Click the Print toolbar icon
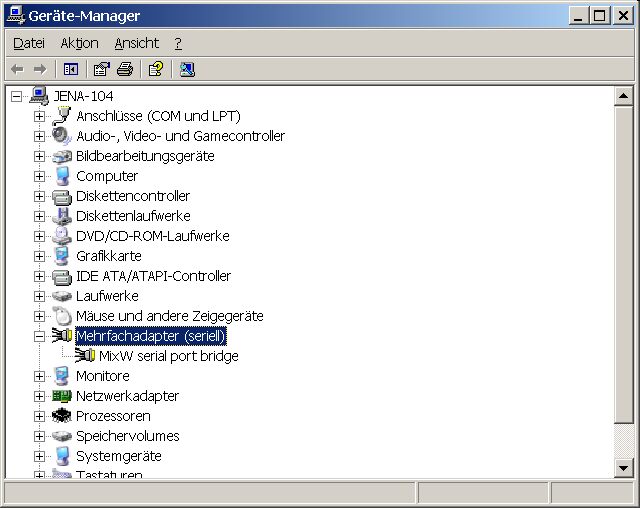 (125, 69)
